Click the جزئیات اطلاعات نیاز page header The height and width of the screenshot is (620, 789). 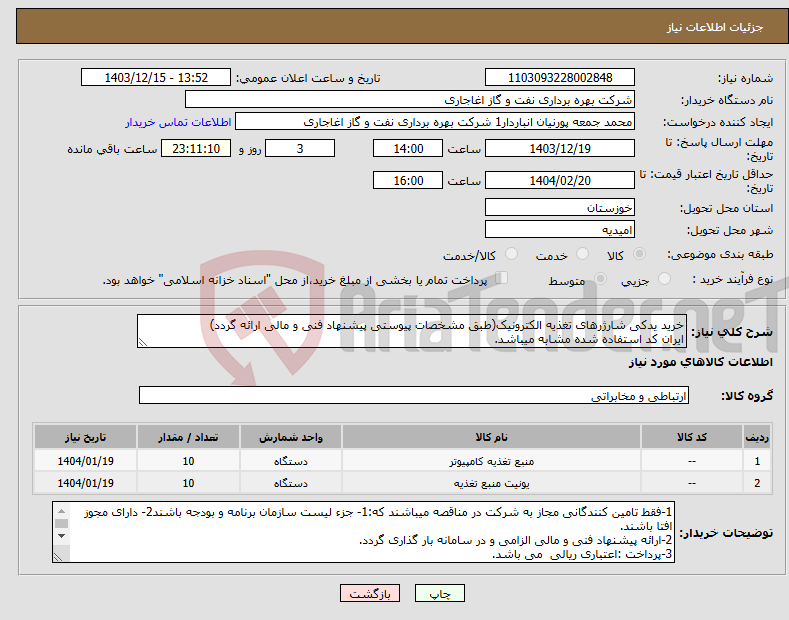click(715, 27)
